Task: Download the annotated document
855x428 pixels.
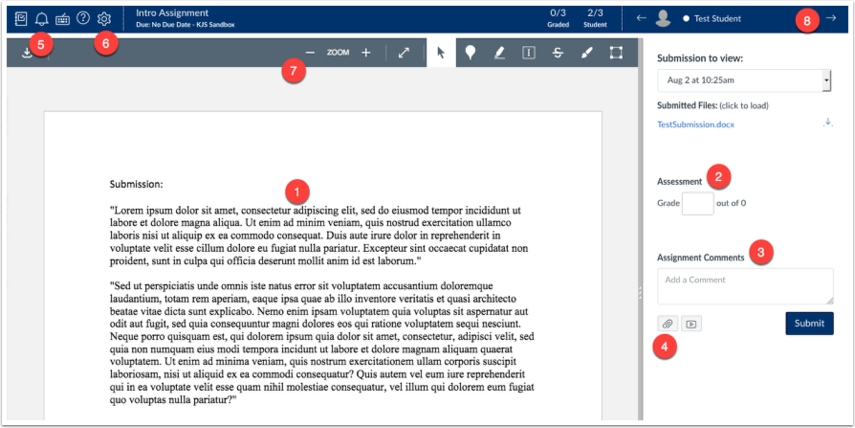Action: (27, 53)
